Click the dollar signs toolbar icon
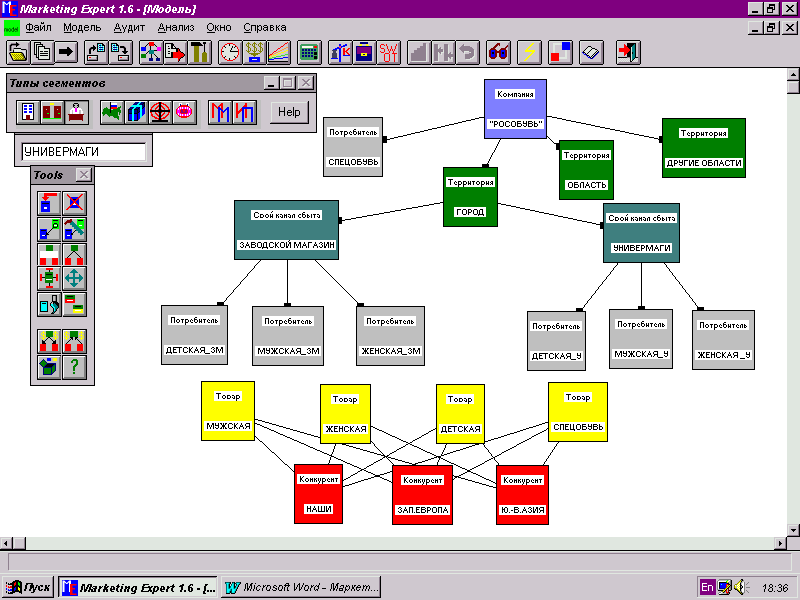 pos(254,53)
